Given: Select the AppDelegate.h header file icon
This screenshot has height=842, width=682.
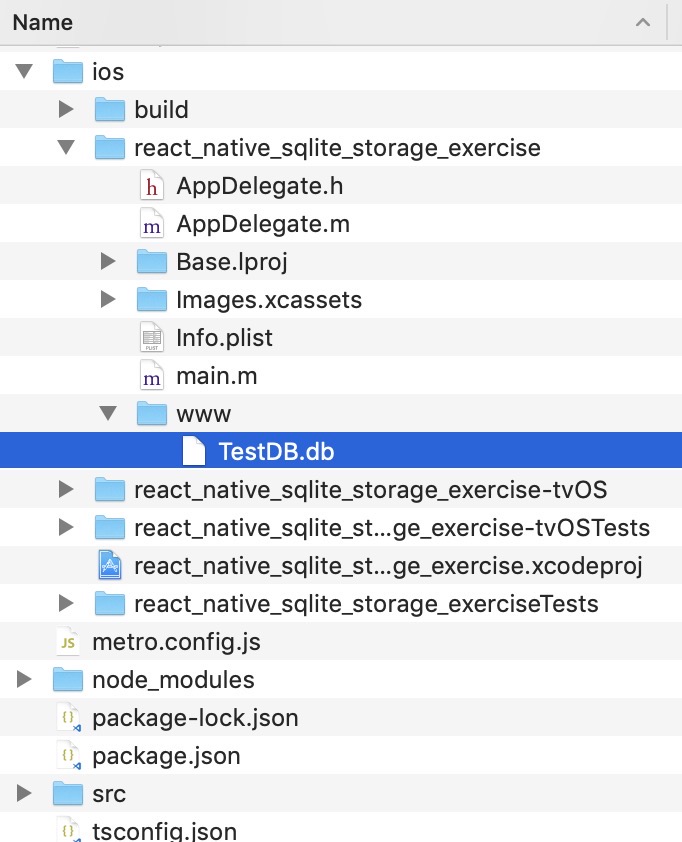Looking at the screenshot, I should point(151,186).
